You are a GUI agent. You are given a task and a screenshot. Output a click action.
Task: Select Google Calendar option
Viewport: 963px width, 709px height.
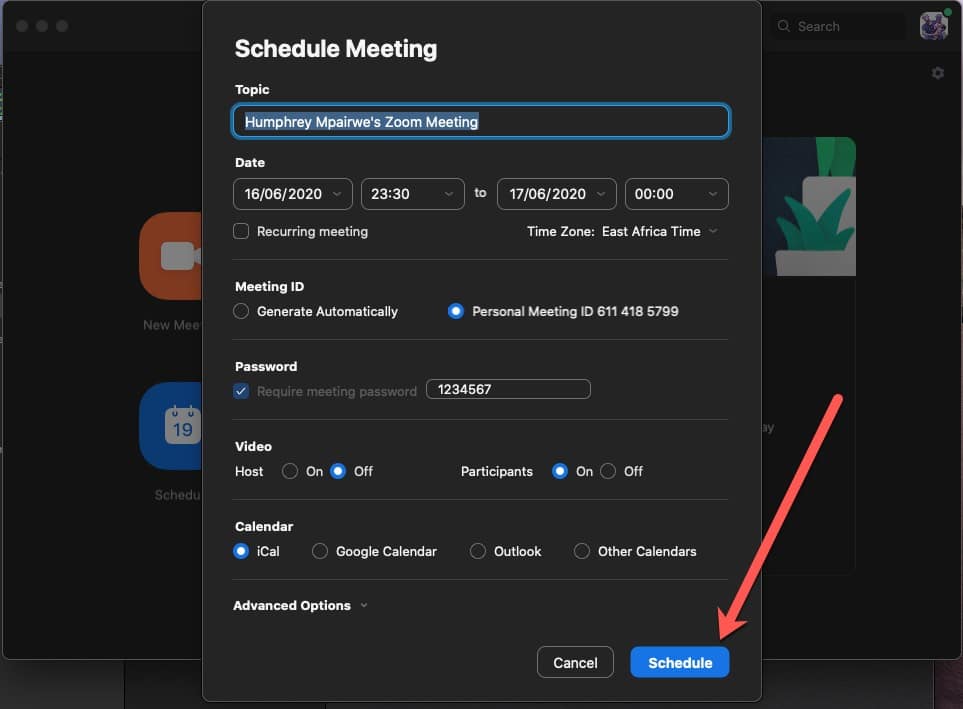click(319, 551)
